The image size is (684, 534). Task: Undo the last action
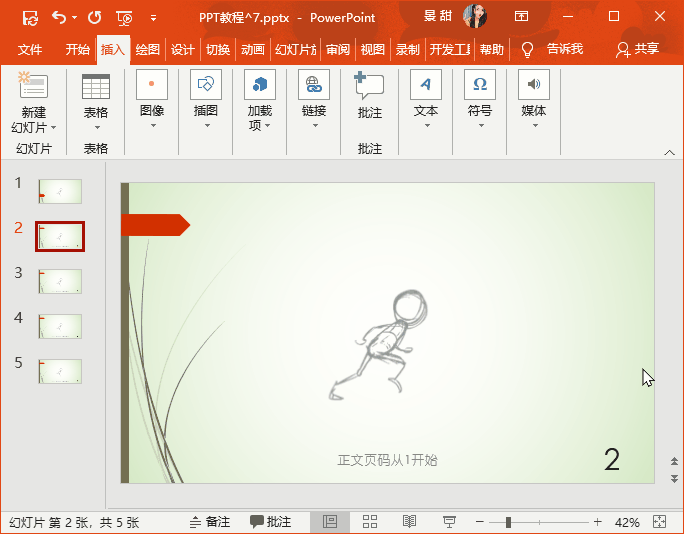tap(59, 17)
